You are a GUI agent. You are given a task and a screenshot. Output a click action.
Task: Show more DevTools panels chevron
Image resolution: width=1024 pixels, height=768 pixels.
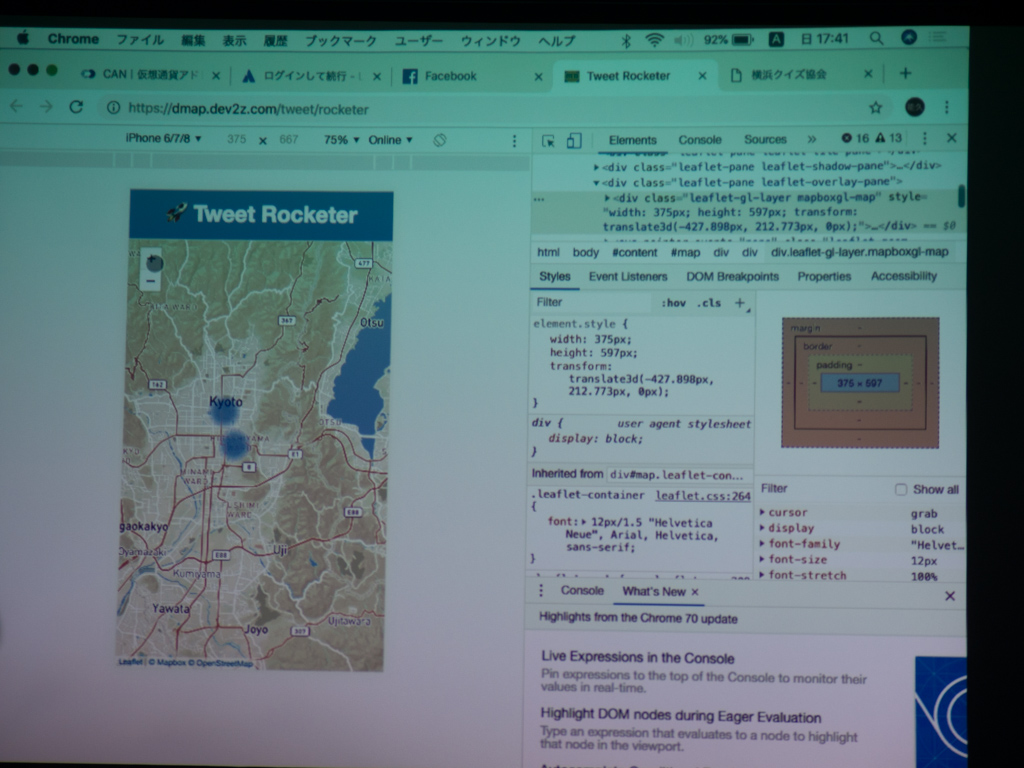click(812, 139)
